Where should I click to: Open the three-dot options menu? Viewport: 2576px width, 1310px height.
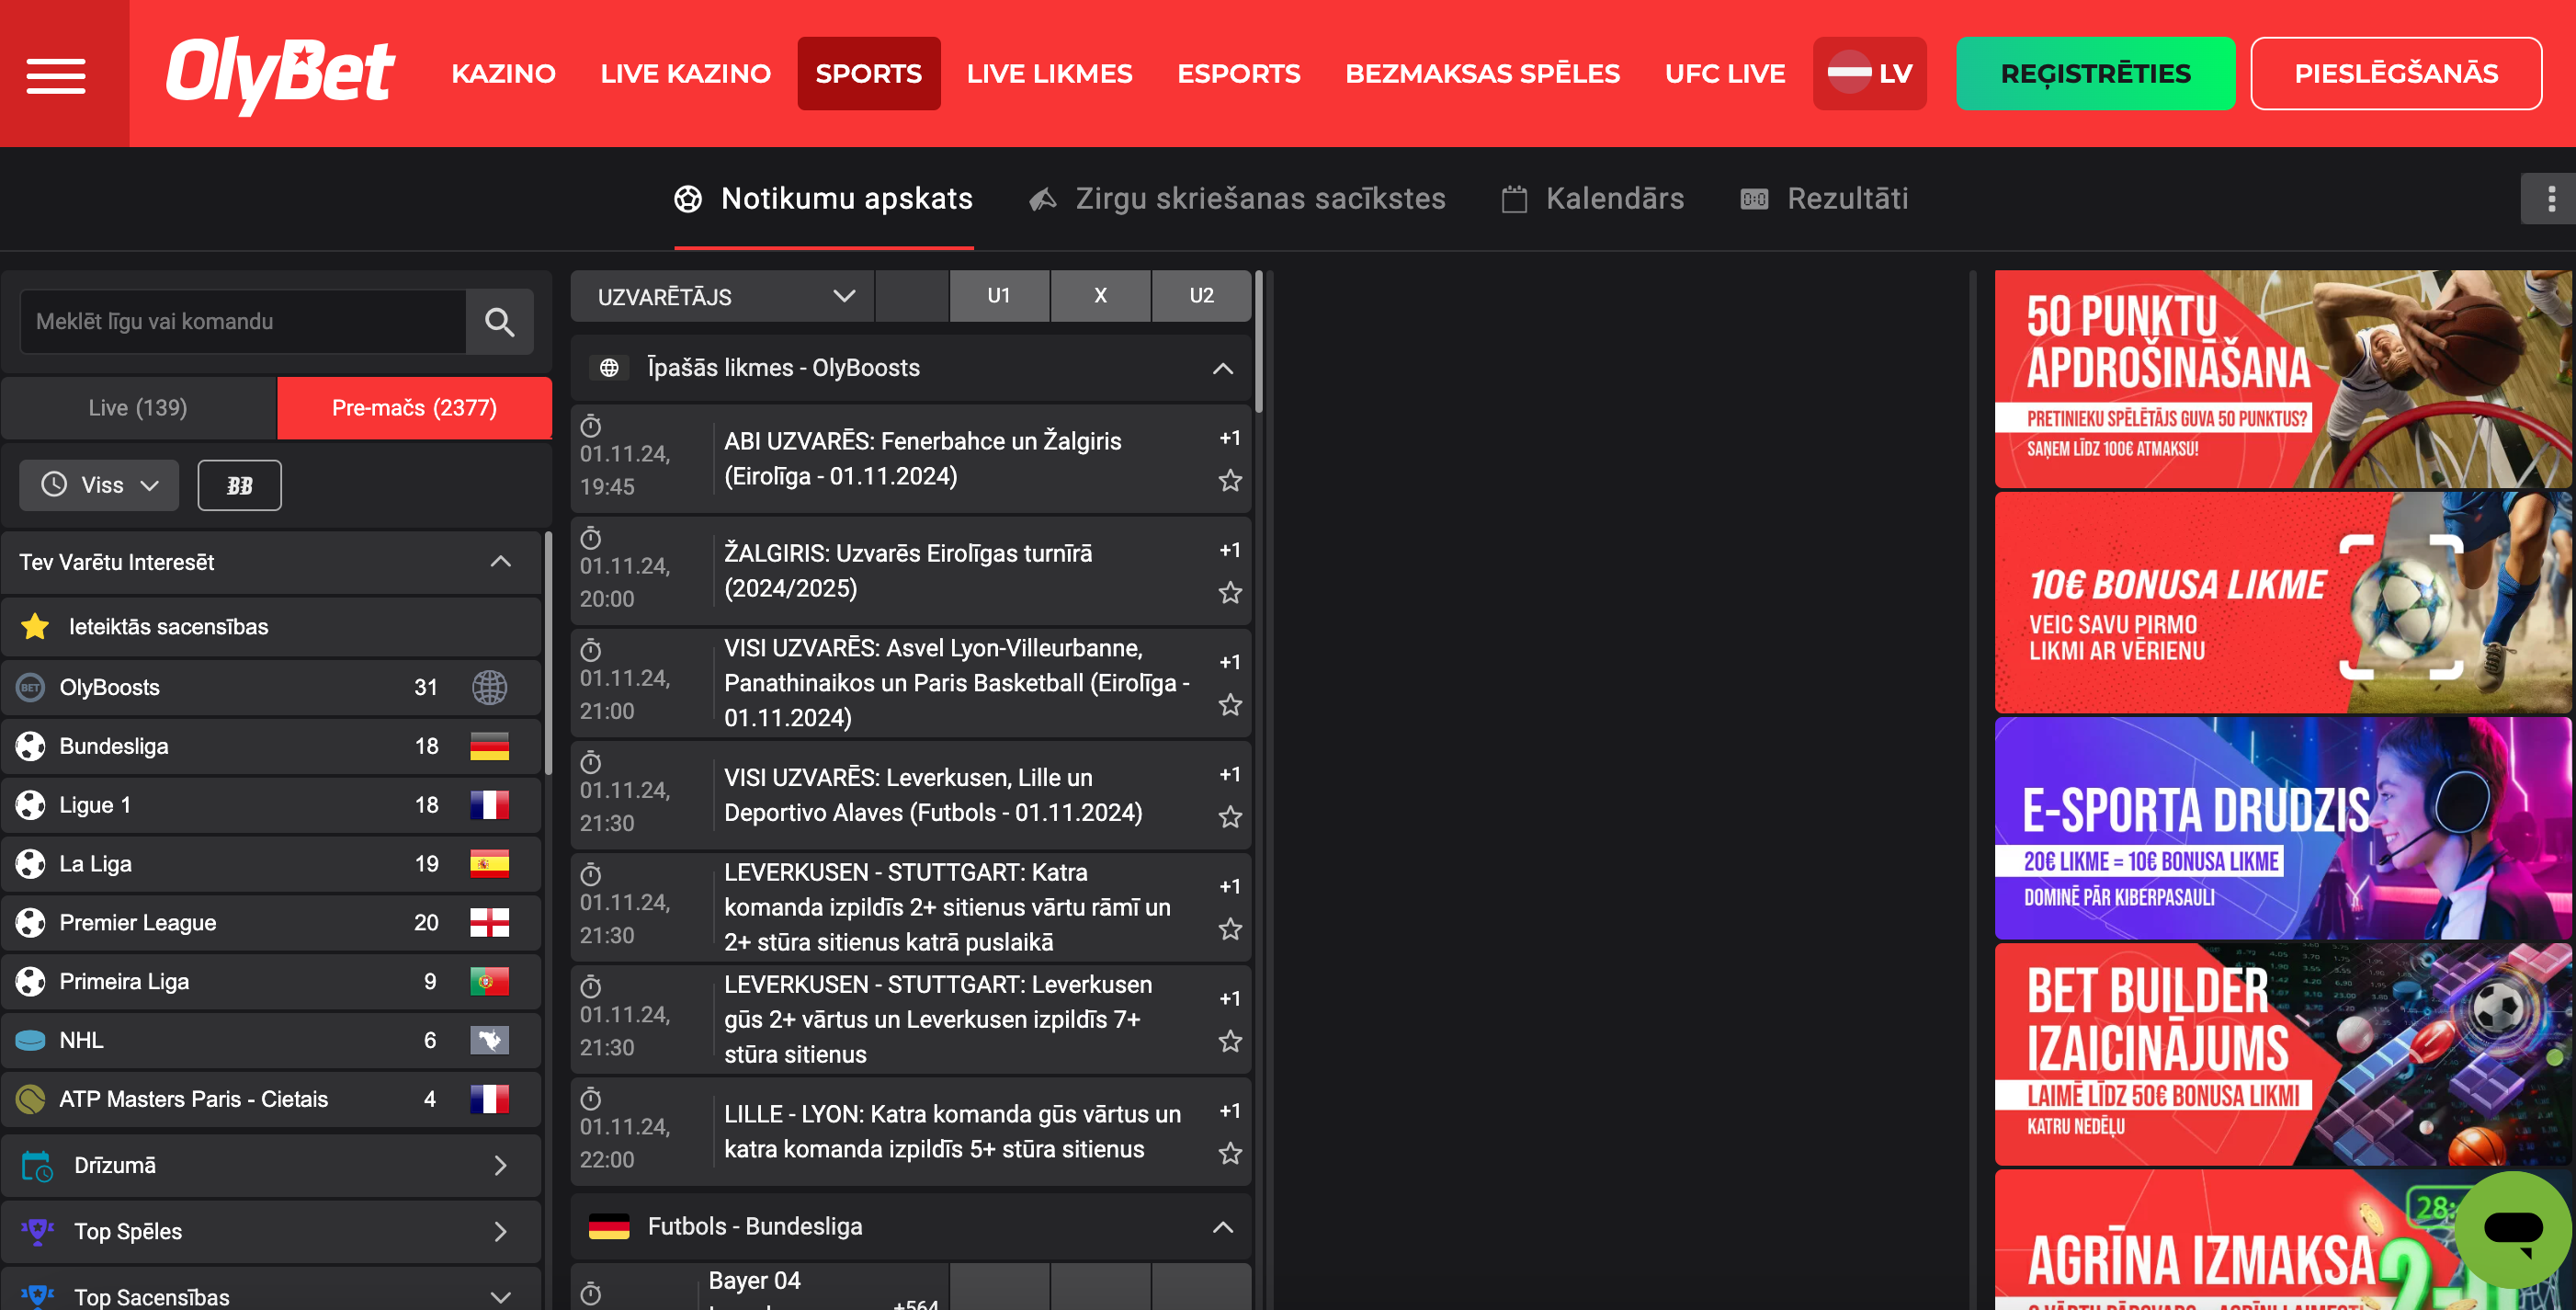[2551, 198]
